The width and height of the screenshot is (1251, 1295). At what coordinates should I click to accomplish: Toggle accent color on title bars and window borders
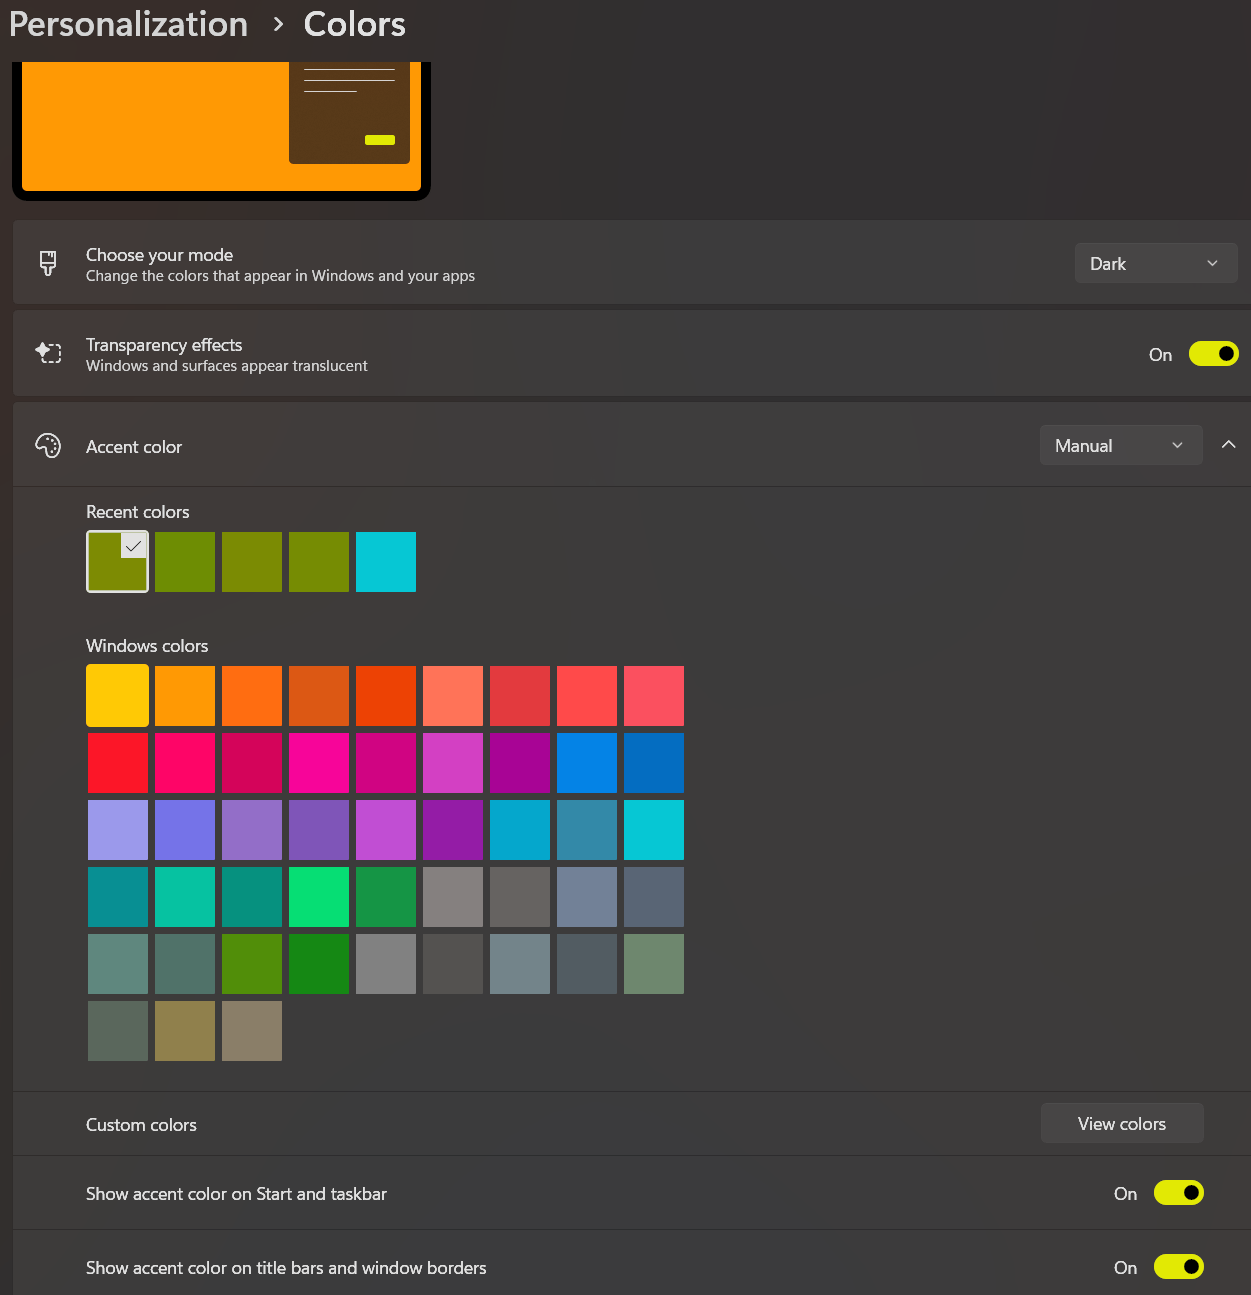point(1178,1267)
